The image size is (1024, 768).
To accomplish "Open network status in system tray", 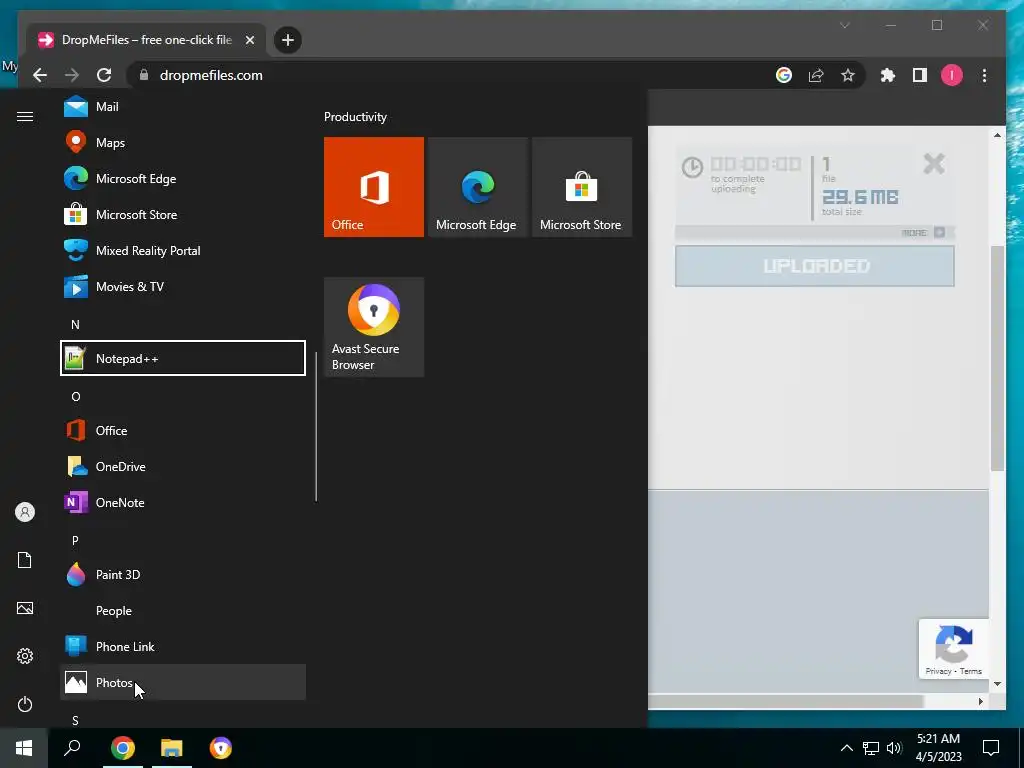I will click(x=871, y=748).
